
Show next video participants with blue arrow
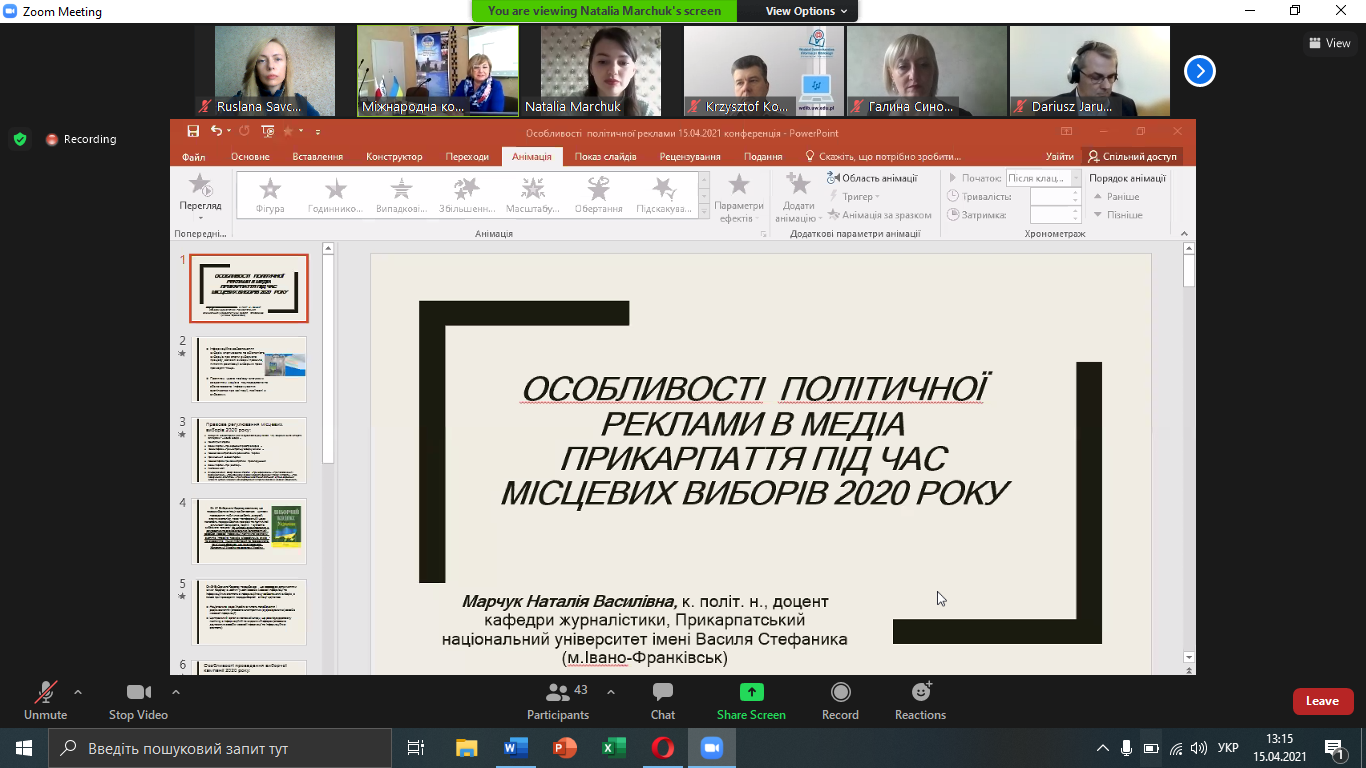(x=1200, y=71)
